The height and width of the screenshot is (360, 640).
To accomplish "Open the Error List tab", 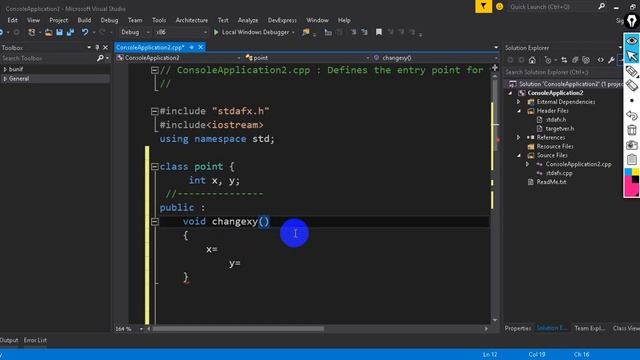I will pos(35,340).
